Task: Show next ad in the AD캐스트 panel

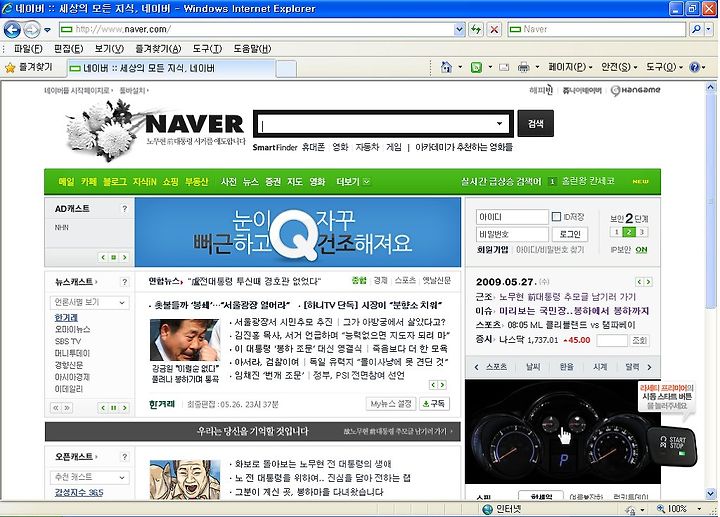Action: coord(124,257)
